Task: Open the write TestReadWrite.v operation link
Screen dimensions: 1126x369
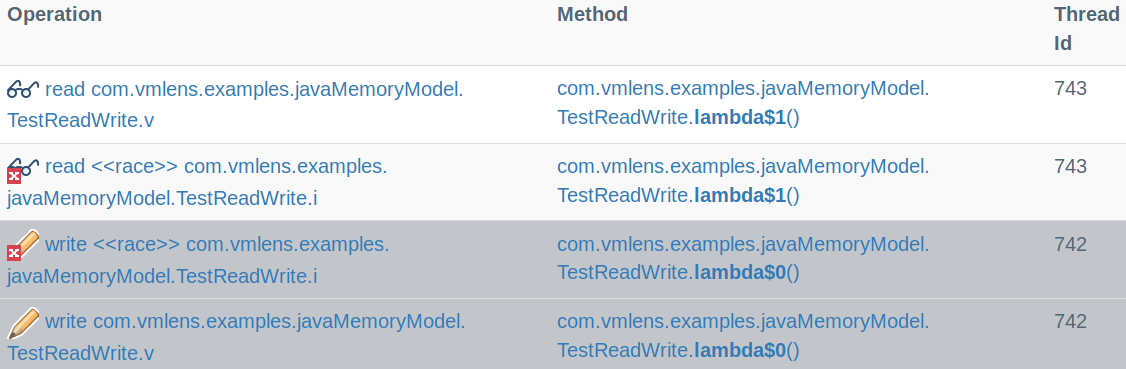Action: [236, 337]
